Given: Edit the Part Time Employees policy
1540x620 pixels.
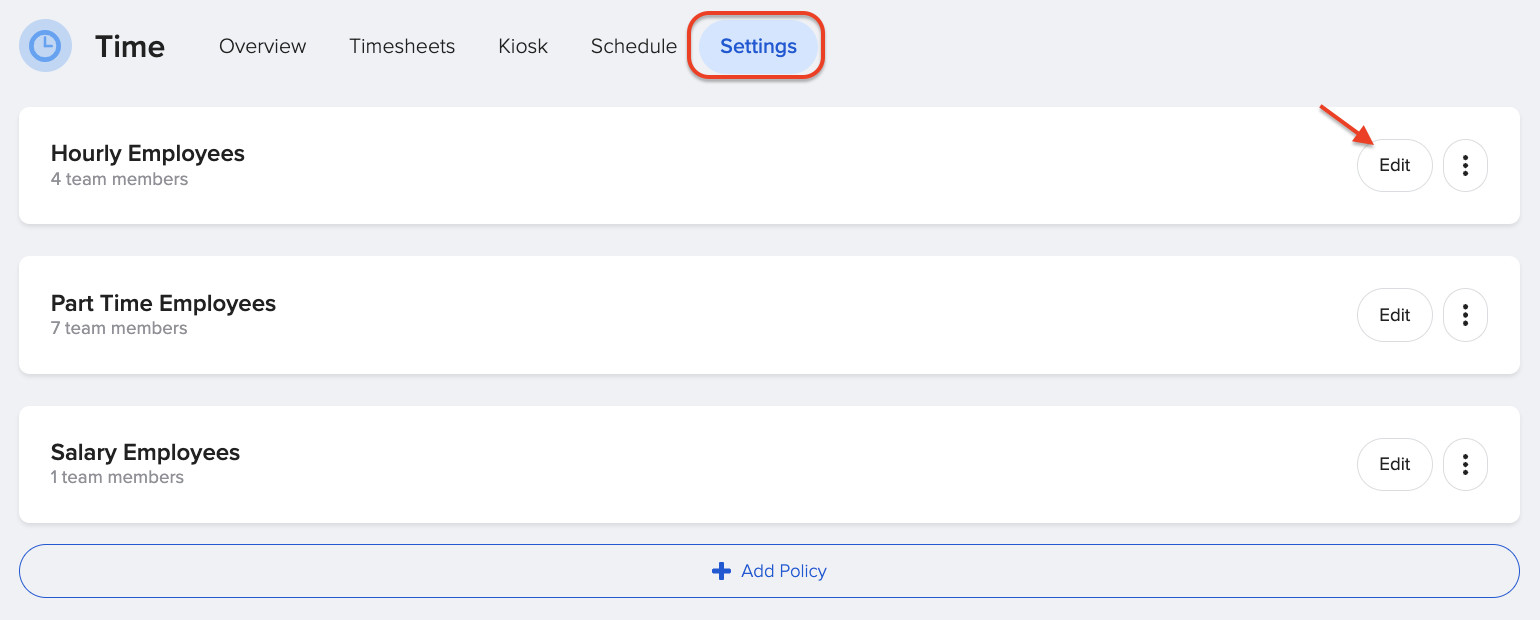Looking at the screenshot, I should [x=1394, y=315].
